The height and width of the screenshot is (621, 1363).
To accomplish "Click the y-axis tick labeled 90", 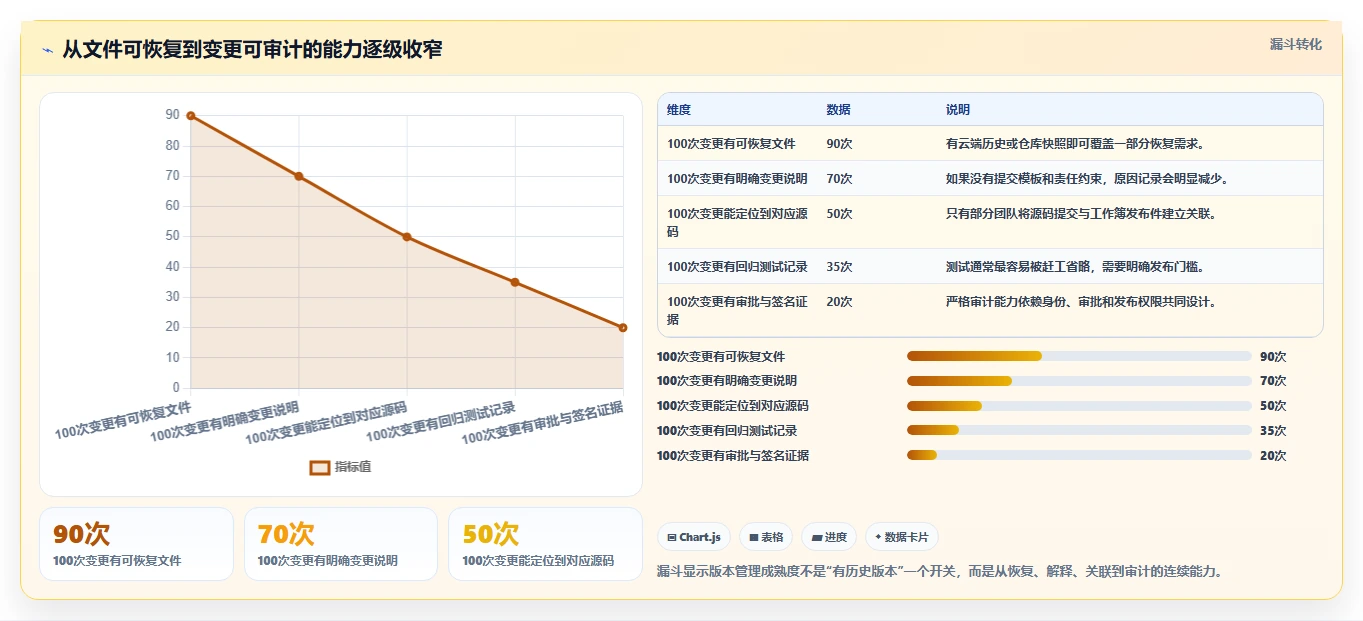I will coord(173,116).
